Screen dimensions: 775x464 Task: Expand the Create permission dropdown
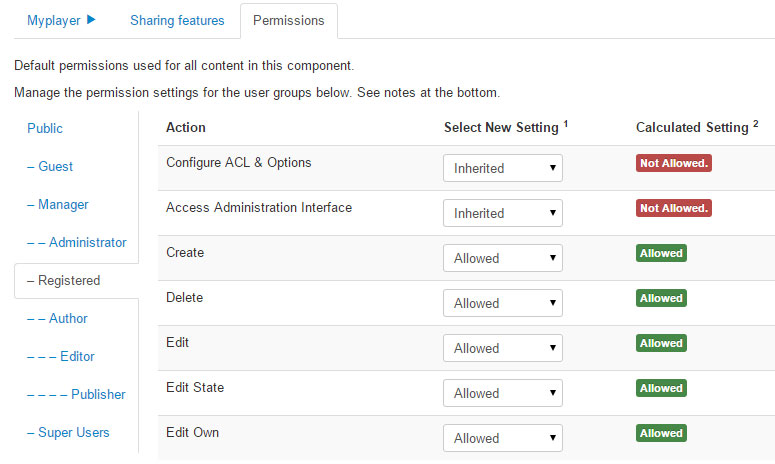pyautogui.click(x=503, y=258)
